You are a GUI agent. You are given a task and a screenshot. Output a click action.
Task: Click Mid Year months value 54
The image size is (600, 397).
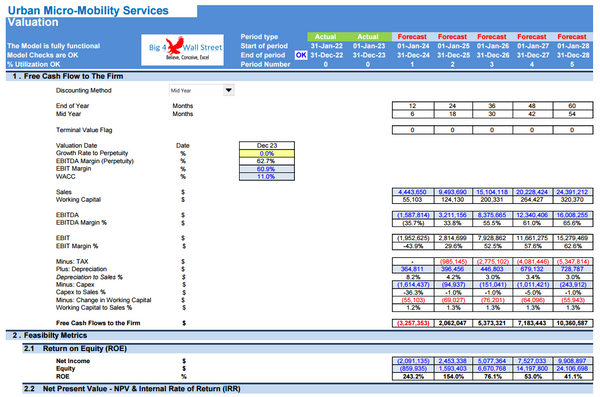click(572, 114)
